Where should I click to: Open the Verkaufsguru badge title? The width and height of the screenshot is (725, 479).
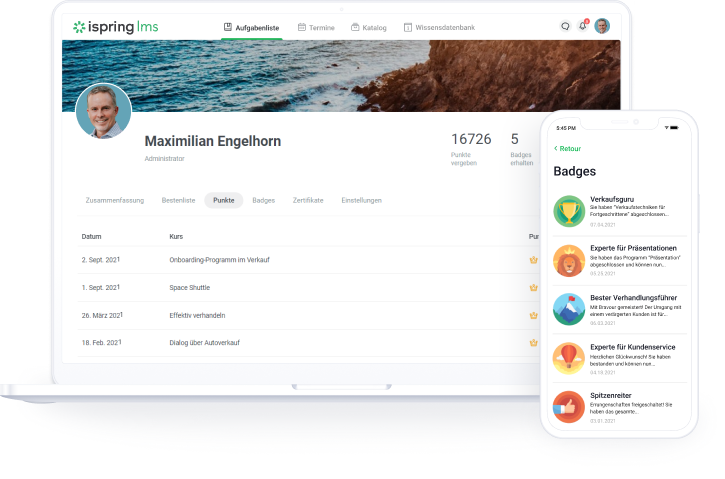612,199
